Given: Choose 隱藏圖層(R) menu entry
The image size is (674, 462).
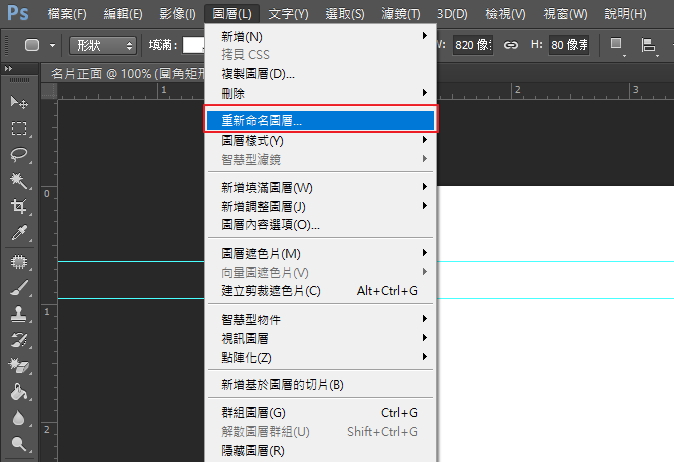Looking at the screenshot, I should (x=321, y=451).
